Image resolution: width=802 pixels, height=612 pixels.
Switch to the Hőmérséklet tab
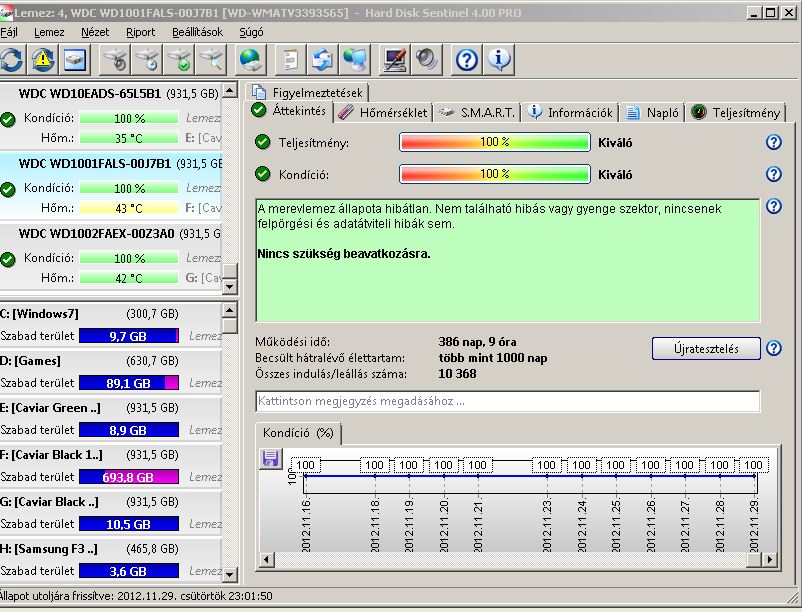(x=383, y=112)
